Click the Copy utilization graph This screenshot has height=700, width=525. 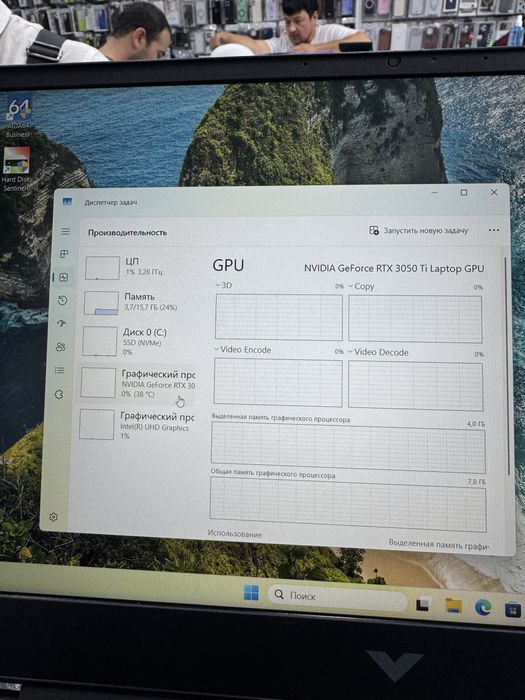point(415,319)
